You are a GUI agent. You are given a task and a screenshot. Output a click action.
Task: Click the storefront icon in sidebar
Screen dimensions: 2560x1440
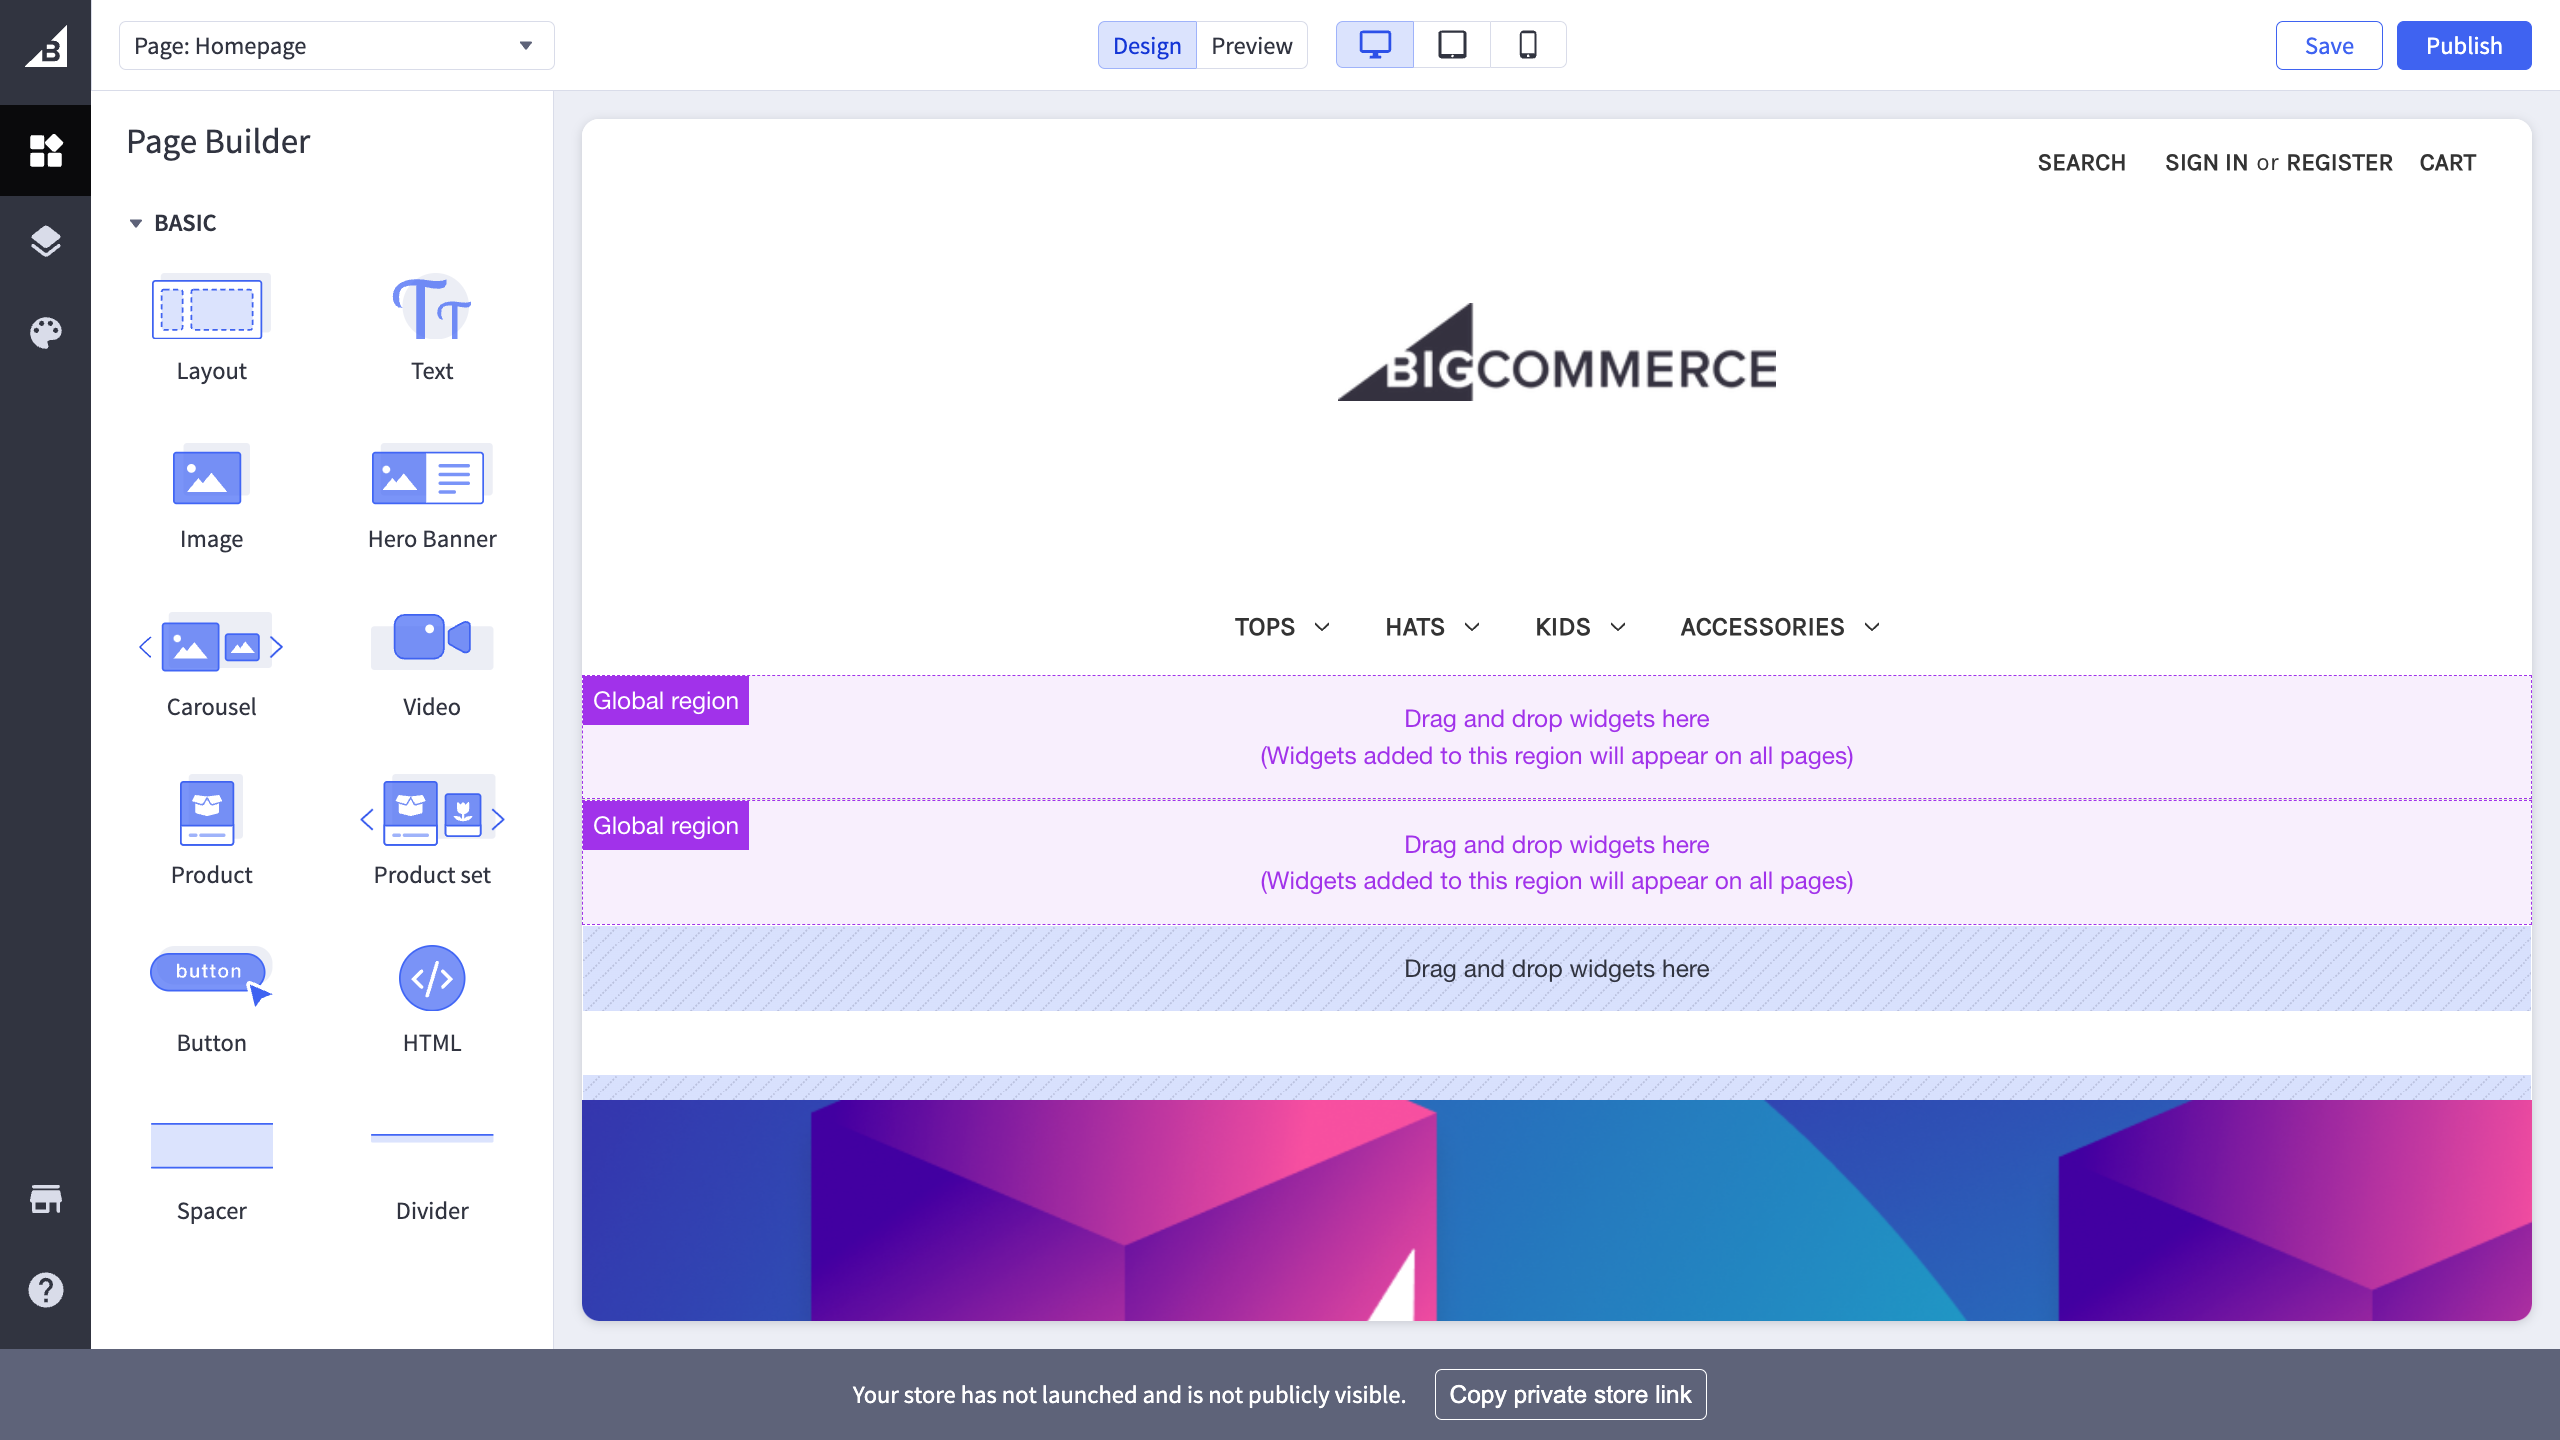[x=45, y=1199]
